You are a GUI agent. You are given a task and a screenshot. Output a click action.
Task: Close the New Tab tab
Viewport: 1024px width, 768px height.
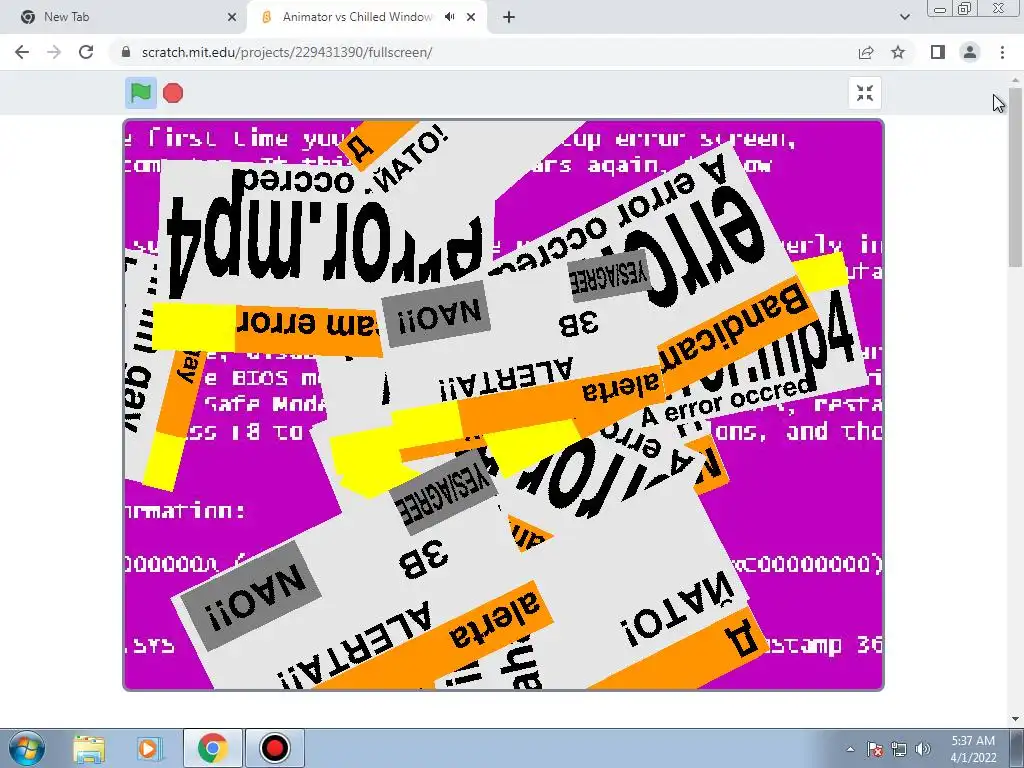click(232, 17)
